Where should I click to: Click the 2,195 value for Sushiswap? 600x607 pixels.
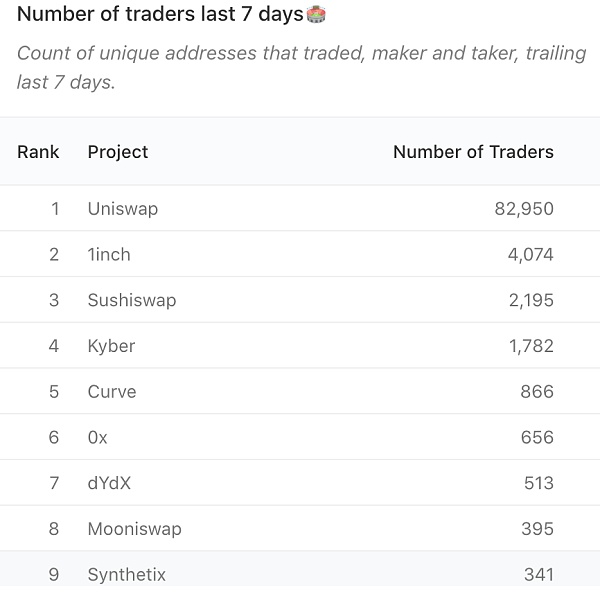(531, 300)
